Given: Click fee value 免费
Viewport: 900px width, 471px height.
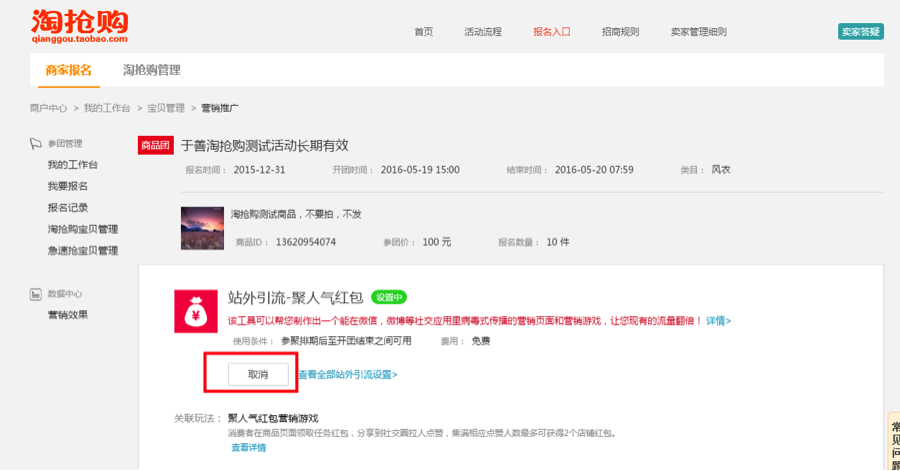Looking at the screenshot, I should coord(481,341).
